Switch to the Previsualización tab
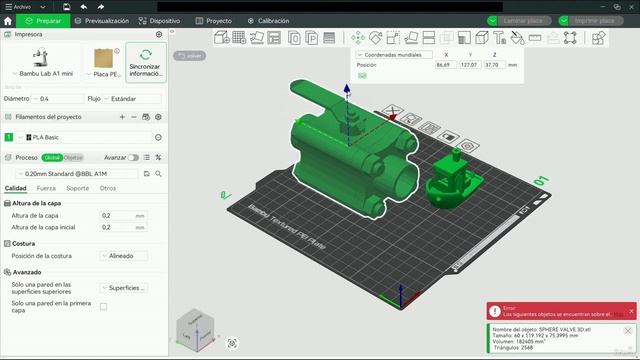This screenshot has width=640, height=360. click(x=102, y=21)
